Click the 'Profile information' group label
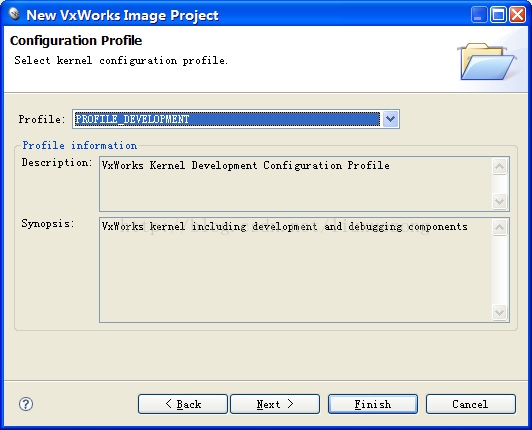Image resolution: width=532 pixels, height=430 pixels. point(80,145)
